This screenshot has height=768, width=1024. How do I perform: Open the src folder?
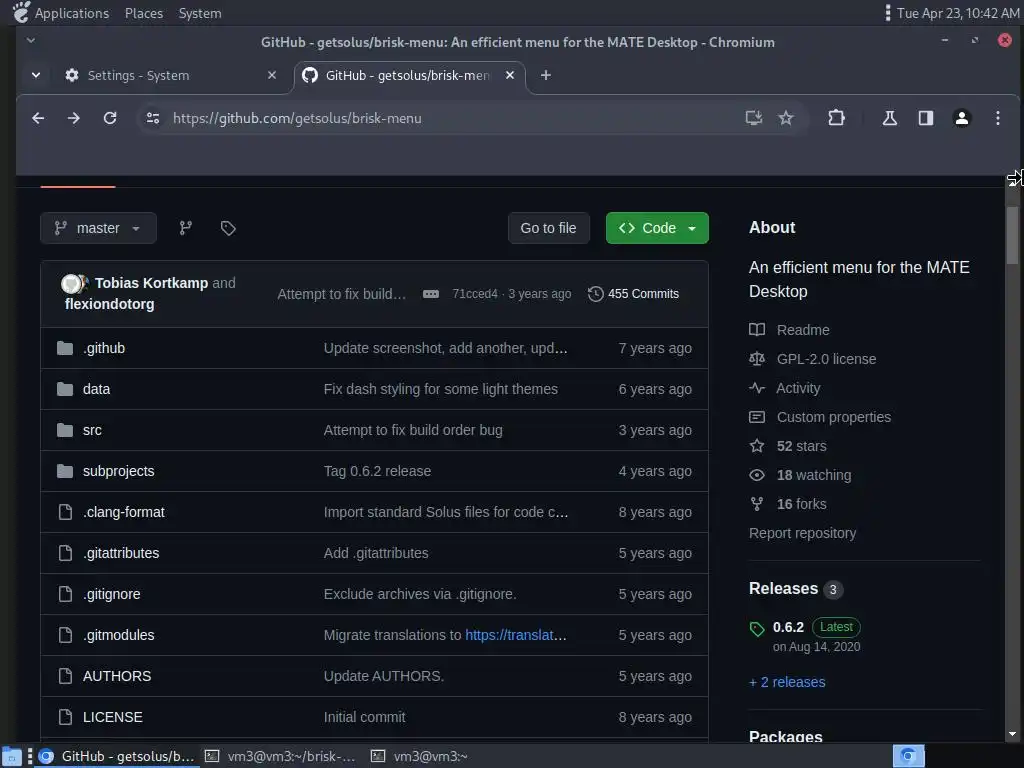tap(92, 430)
